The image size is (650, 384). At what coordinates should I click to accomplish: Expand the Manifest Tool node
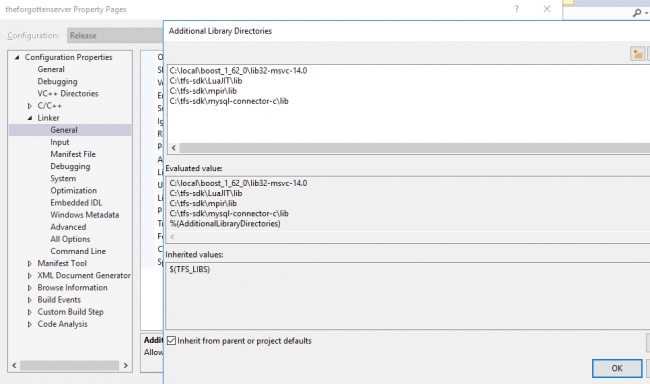click(30, 263)
